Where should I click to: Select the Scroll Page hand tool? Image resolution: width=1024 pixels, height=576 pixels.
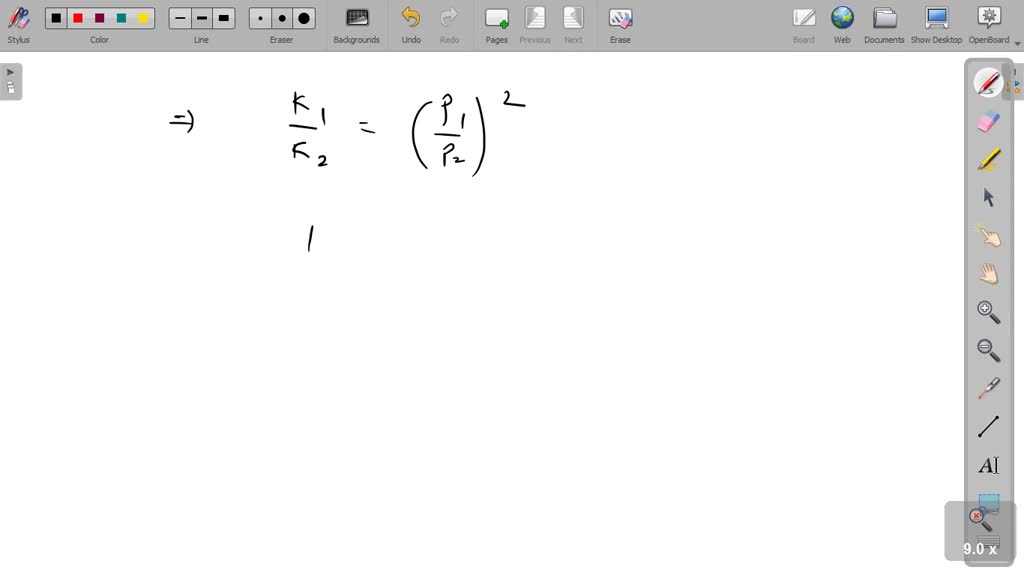coord(988,272)
